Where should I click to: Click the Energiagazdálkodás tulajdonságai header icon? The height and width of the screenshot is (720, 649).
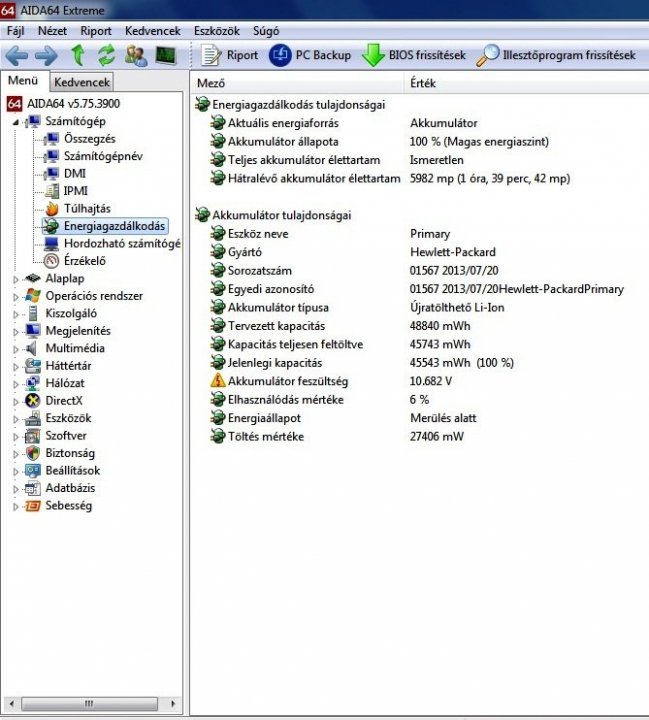click(202, 104)
